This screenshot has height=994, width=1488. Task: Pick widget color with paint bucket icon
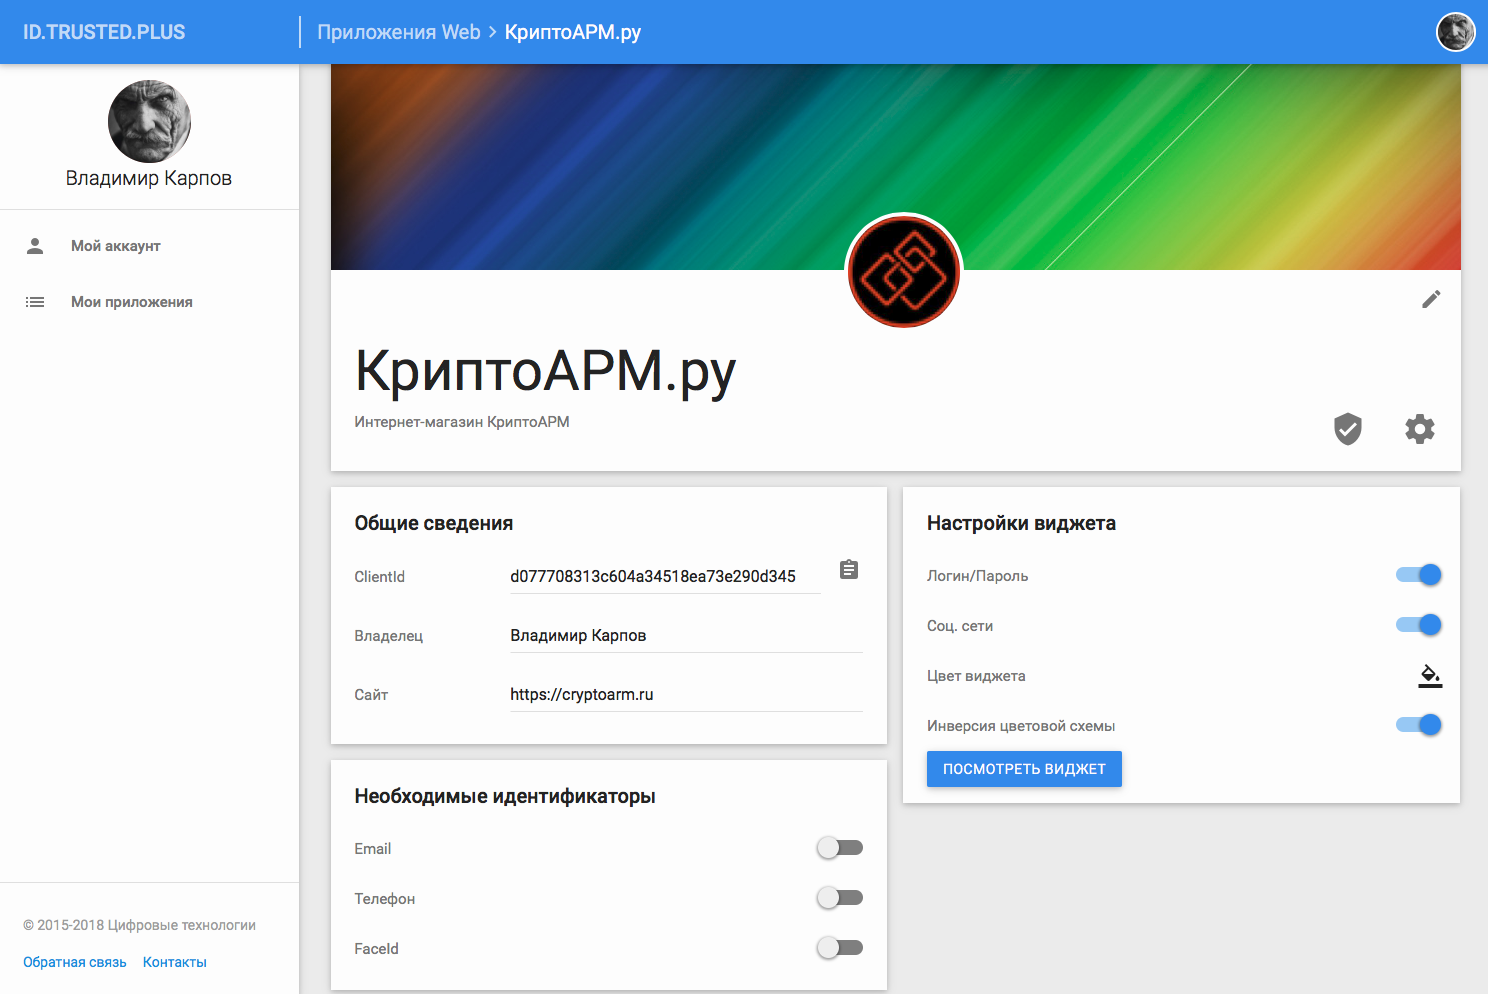(x=1430, y=676)
